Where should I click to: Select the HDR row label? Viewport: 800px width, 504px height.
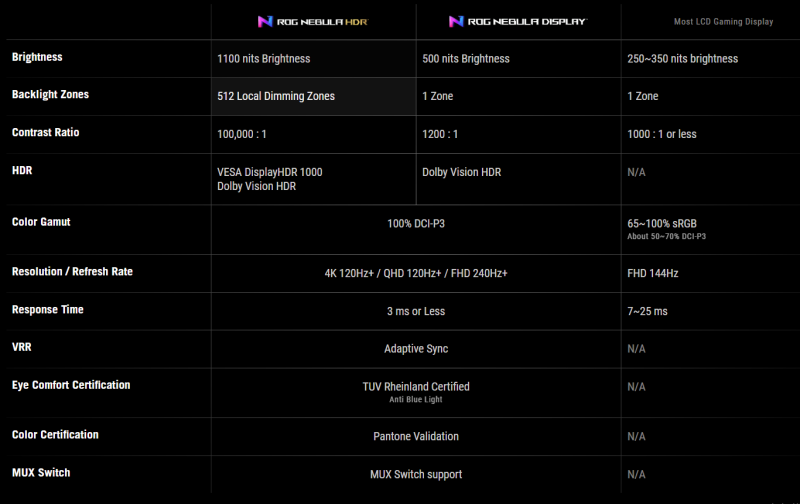[22, 171]
